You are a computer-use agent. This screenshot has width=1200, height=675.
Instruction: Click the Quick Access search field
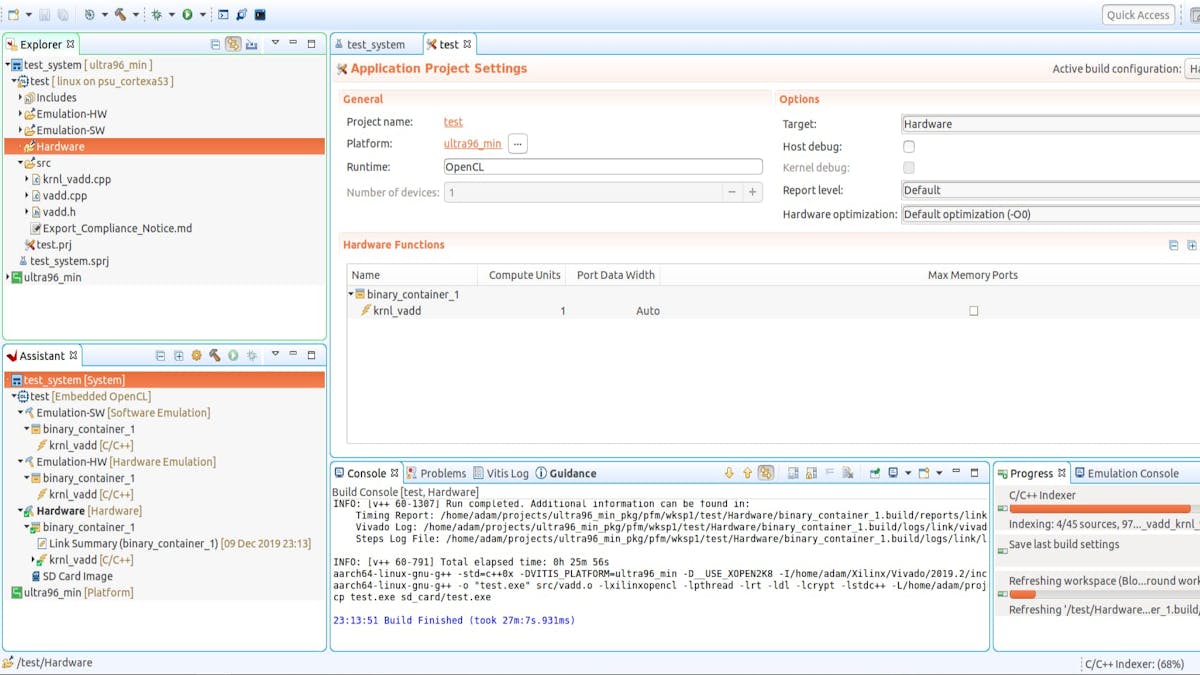pyautogui.click(x=1138, y=15)
